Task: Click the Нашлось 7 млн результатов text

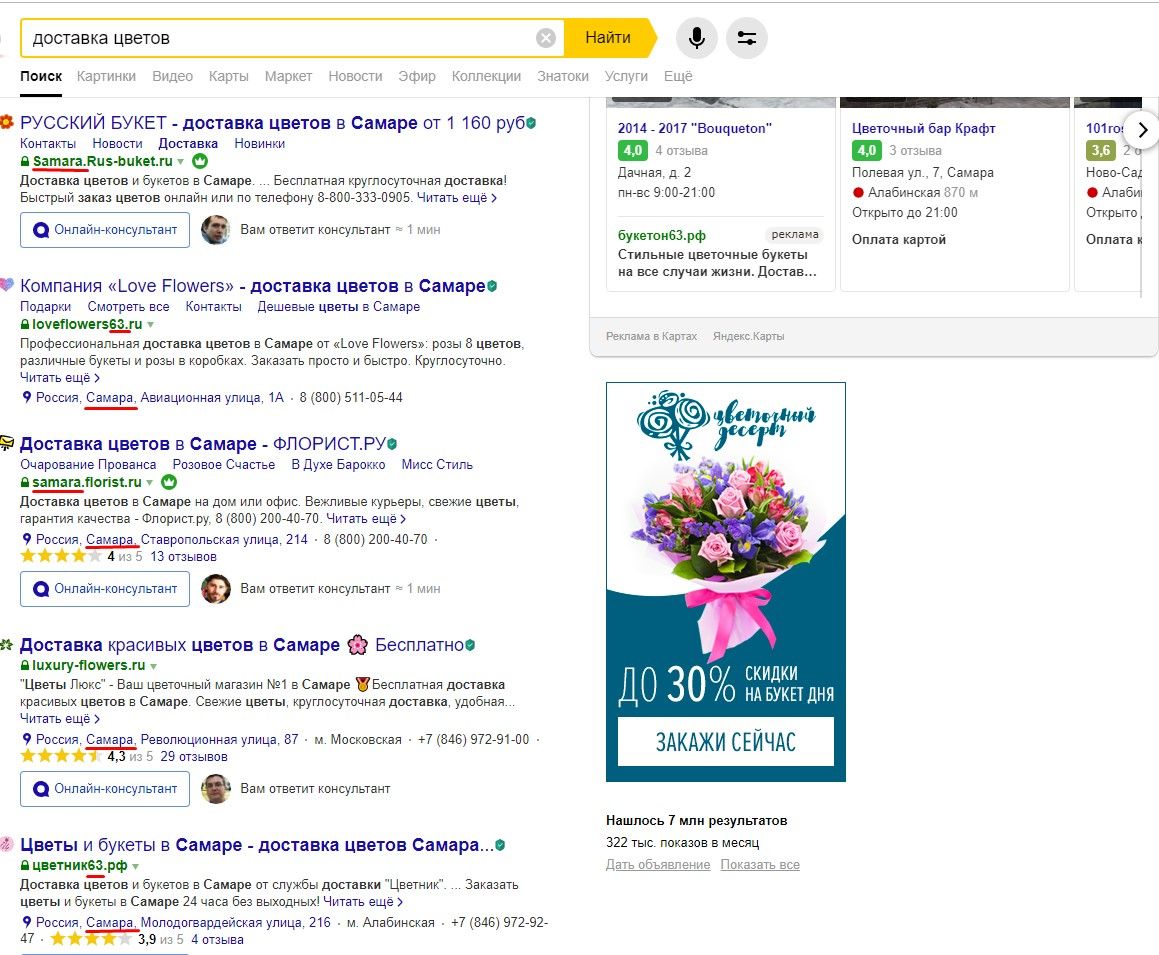Action: (696, 820)
